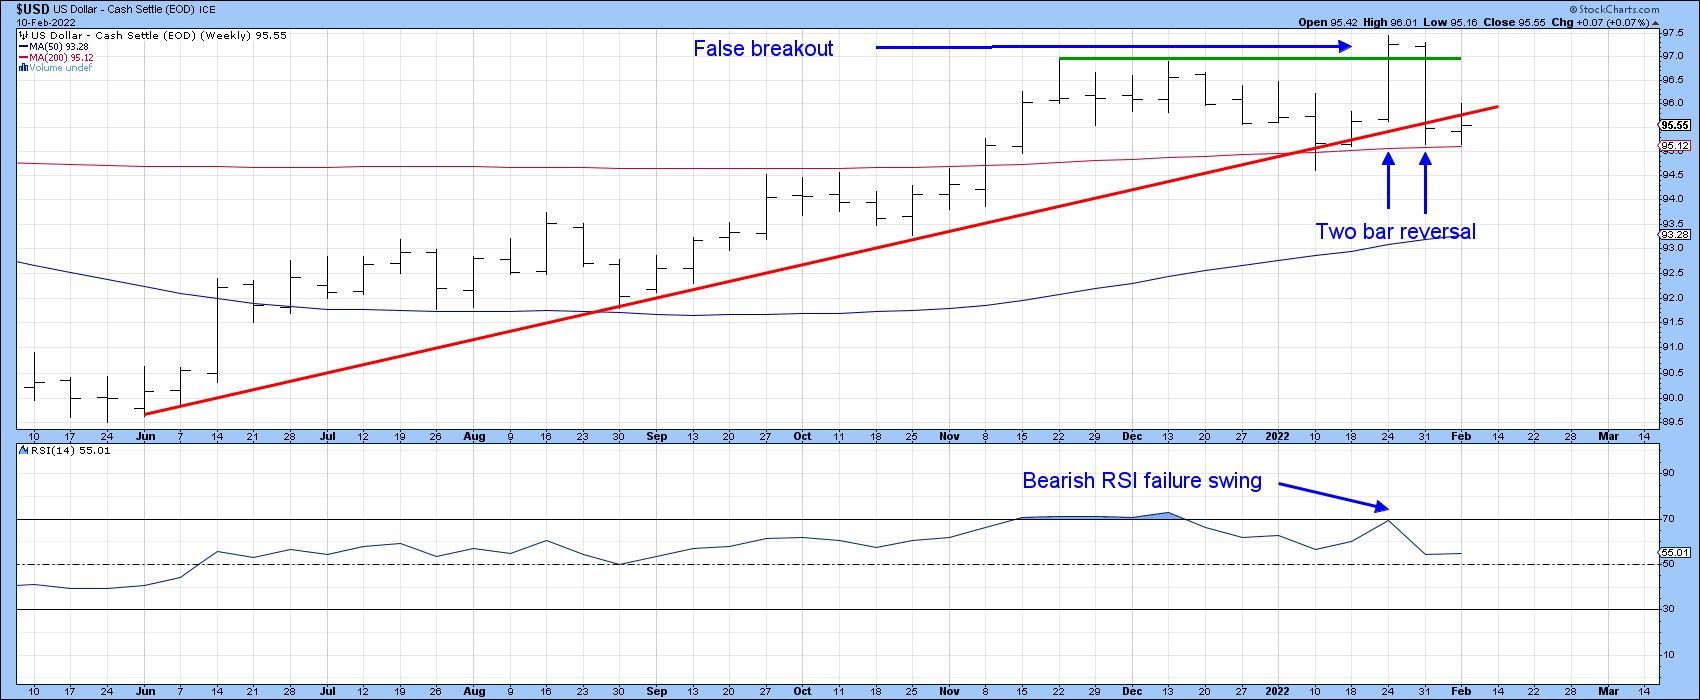Image resolution: width=1700 pixels, height=700 pixels.
Task: Select the Two bar reversal annotation label
Action: coord(1395,232)
